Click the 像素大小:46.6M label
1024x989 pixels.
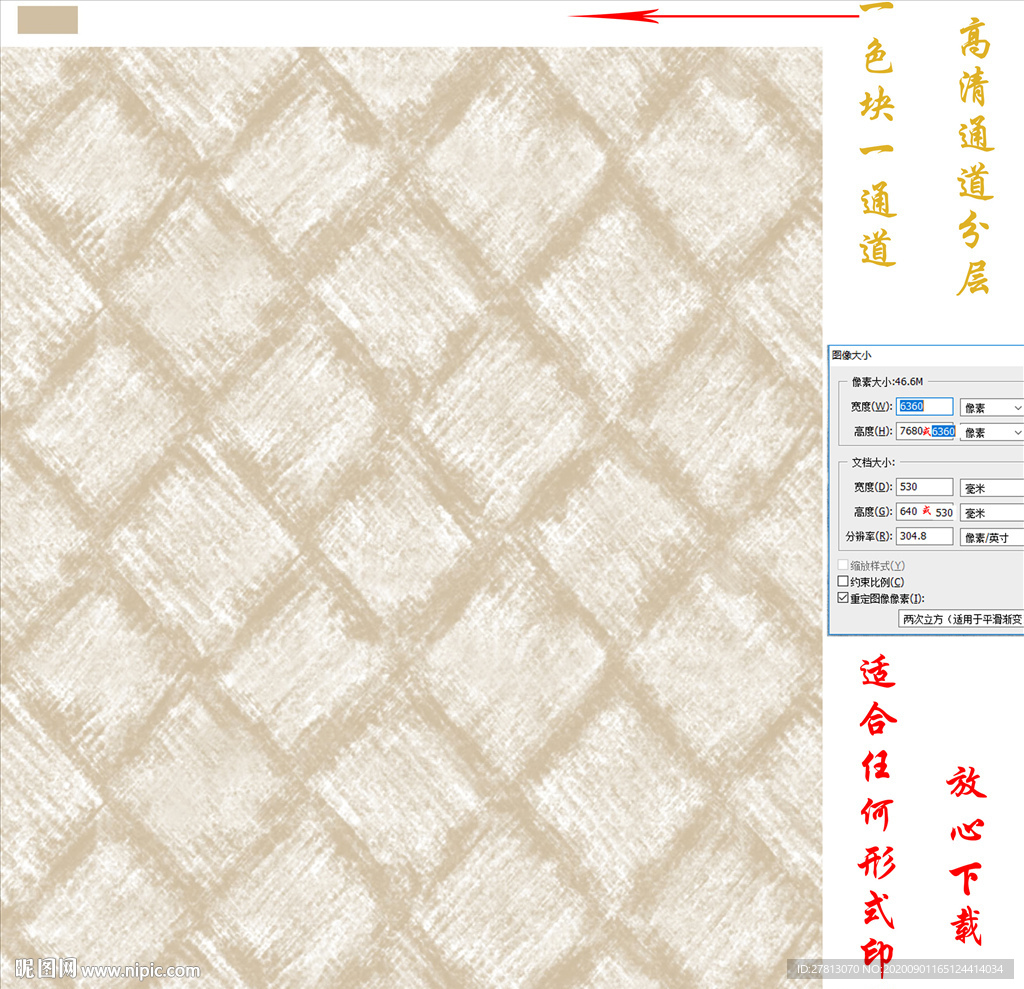(887, 381)
